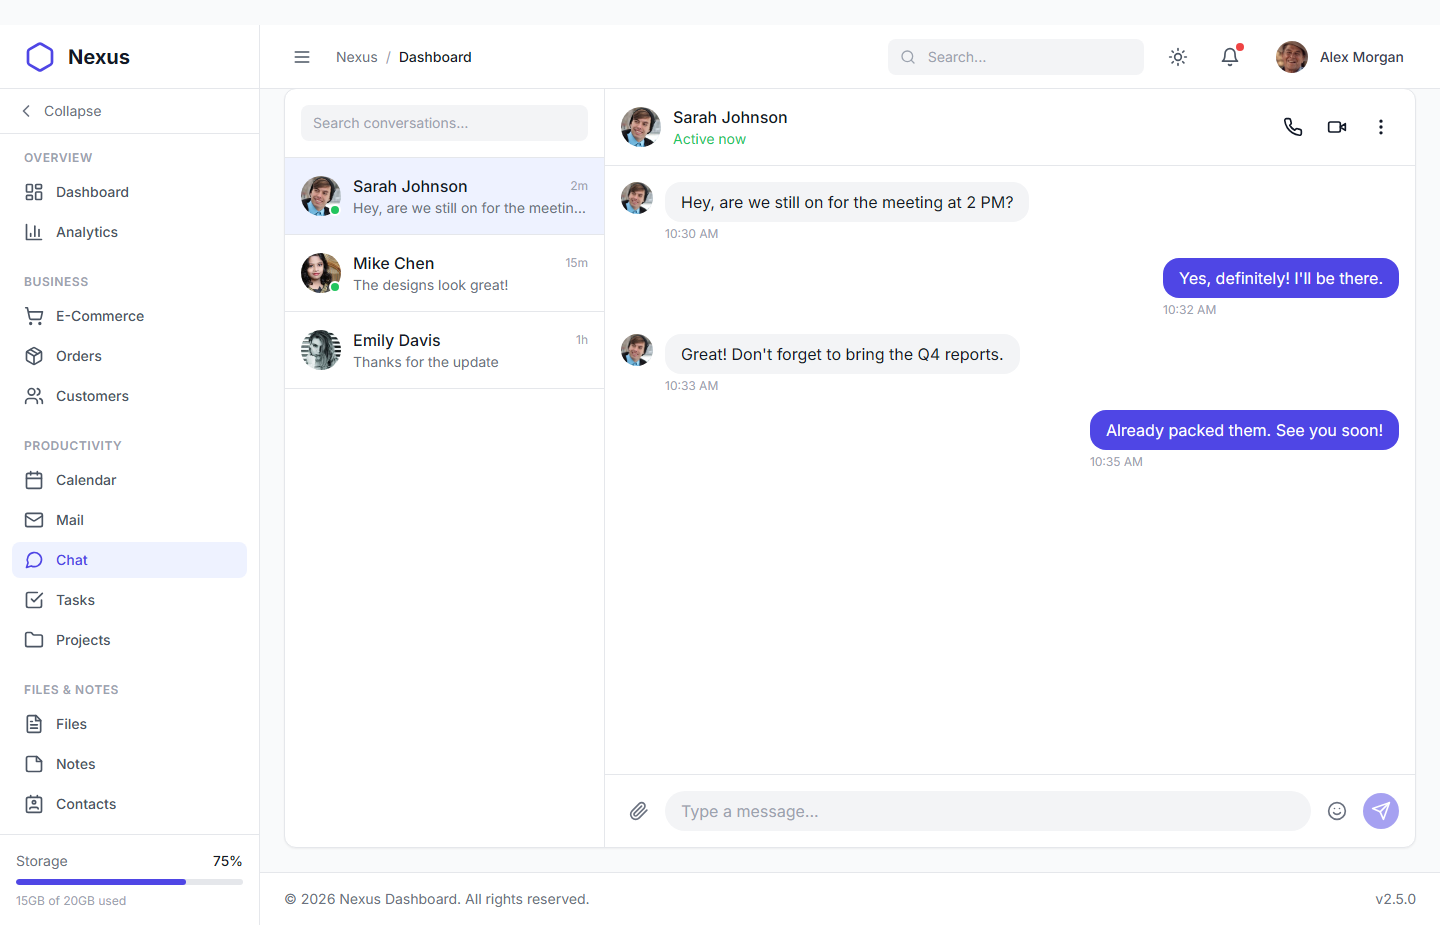The width and height of the screenshot is (1440, 925).
Task: Click the Dashboard grid icon
Action: click(34, 192)
